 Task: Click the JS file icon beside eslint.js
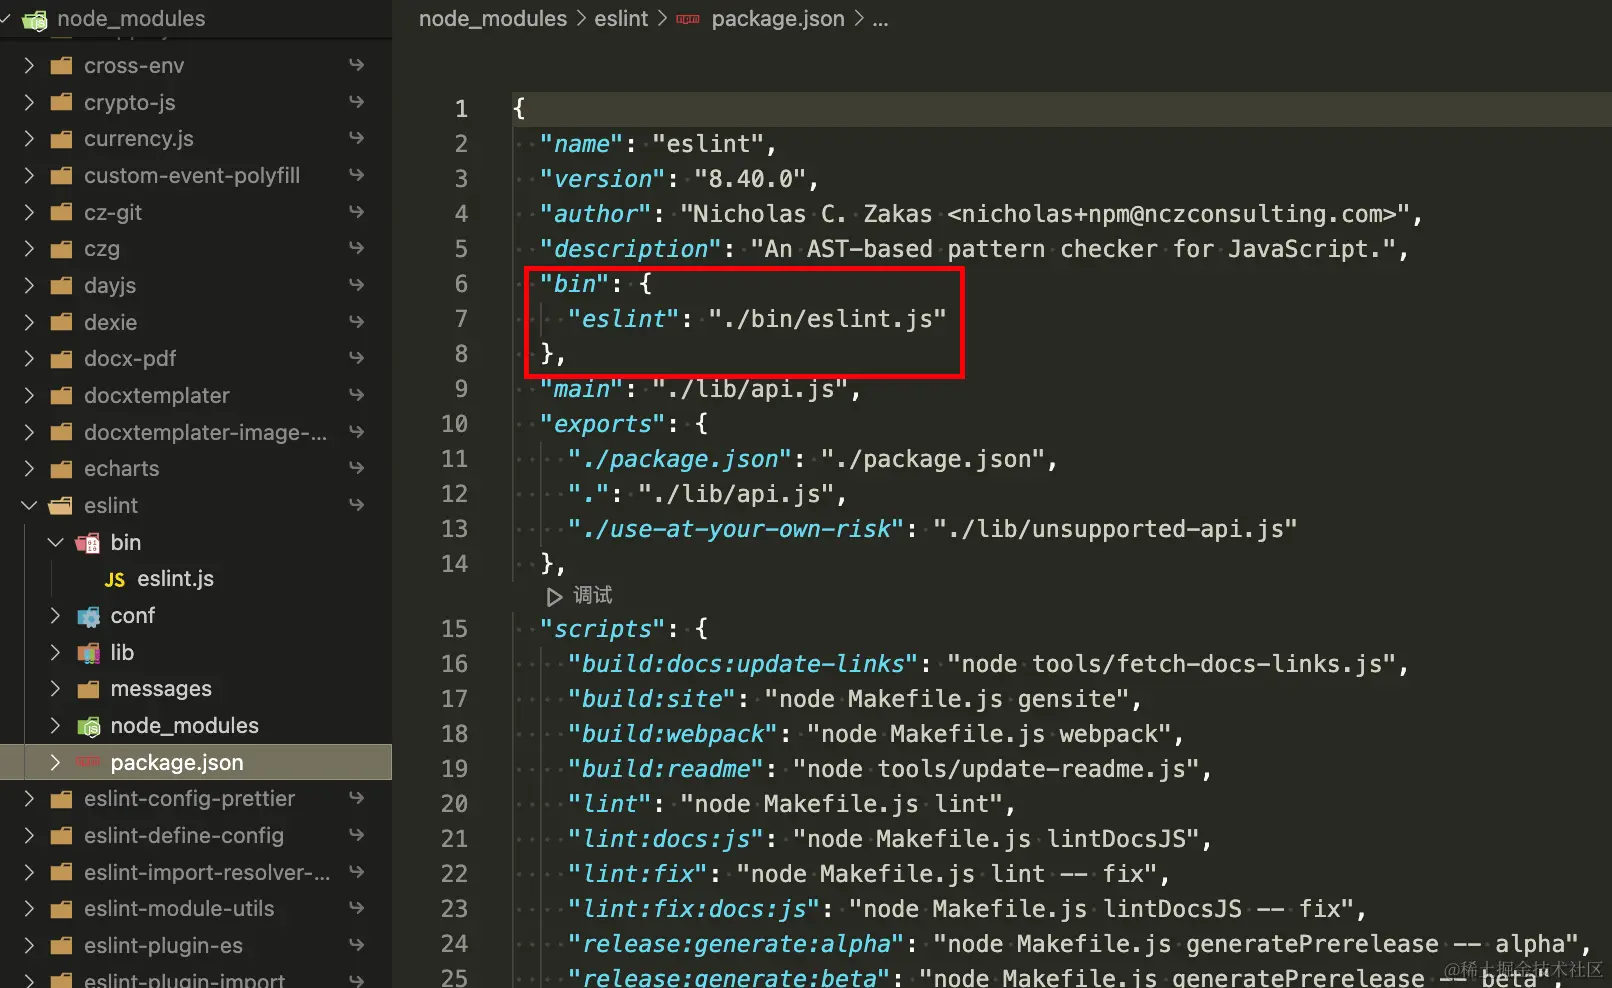[x=115, y=580]
